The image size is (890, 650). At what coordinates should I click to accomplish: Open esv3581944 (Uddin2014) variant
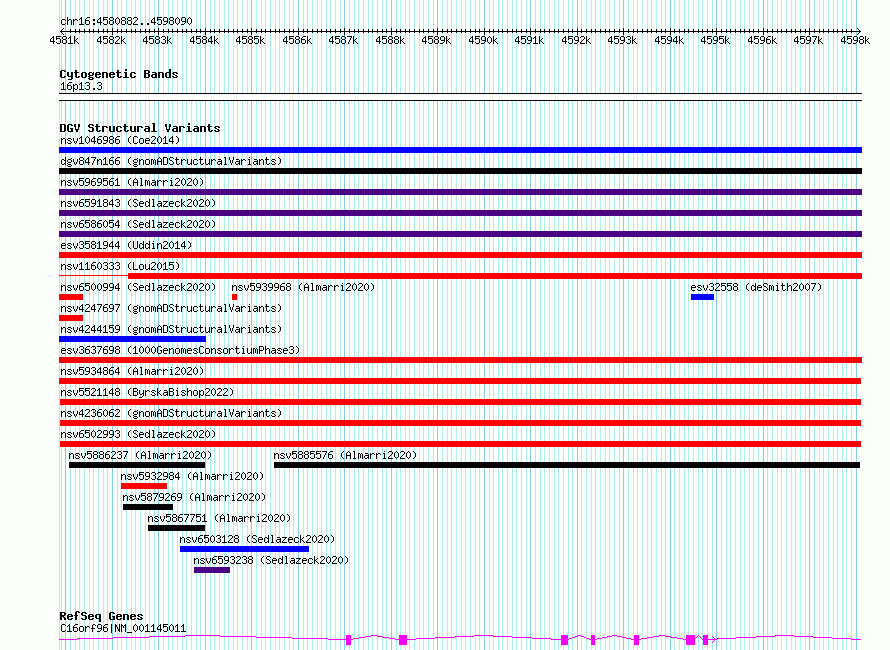tap(126, 245)
